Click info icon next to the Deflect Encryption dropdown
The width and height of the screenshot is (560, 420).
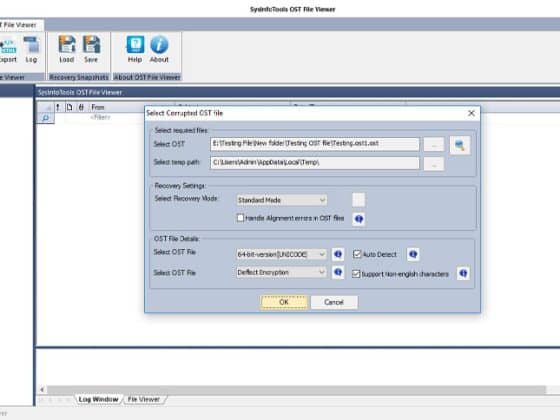click(x=338, y=272)
